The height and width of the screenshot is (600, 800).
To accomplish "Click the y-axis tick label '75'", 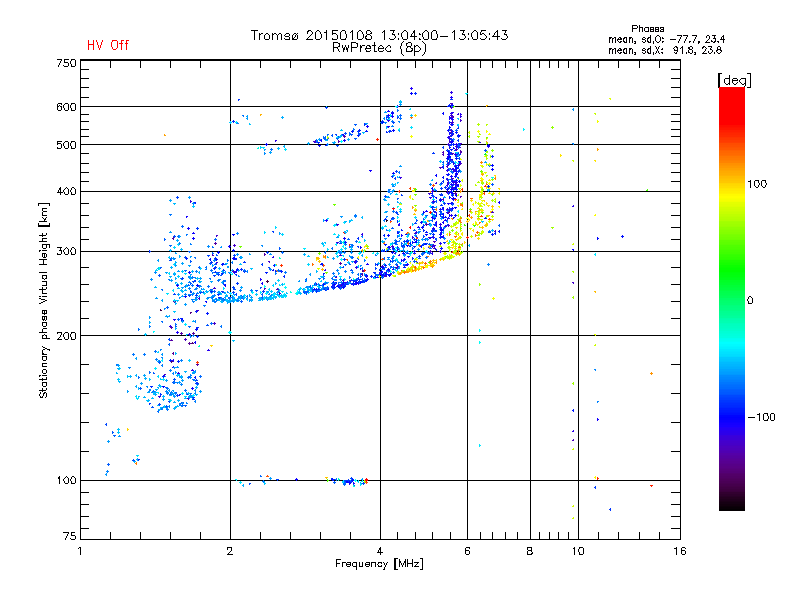I will point(70,536).
